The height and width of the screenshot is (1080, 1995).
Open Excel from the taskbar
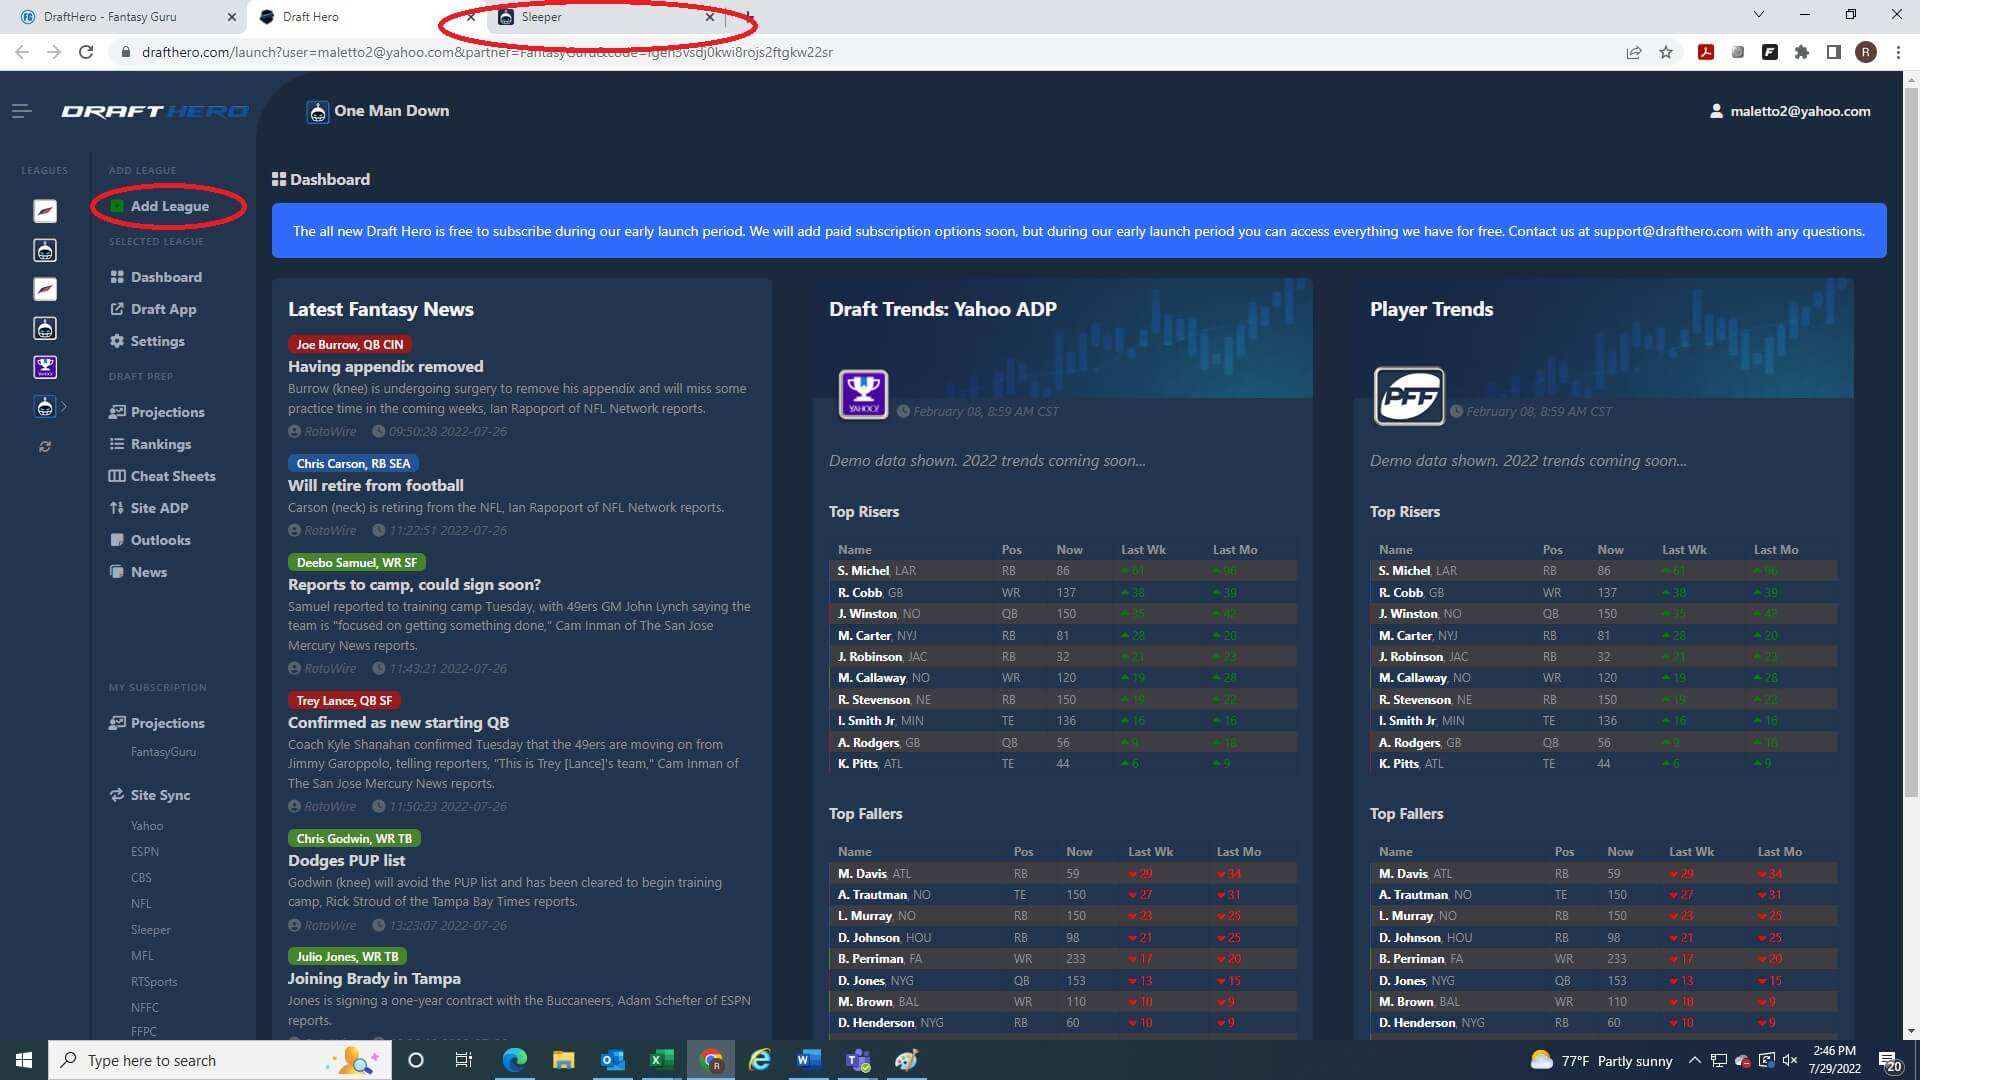[x=661, y=1060]
